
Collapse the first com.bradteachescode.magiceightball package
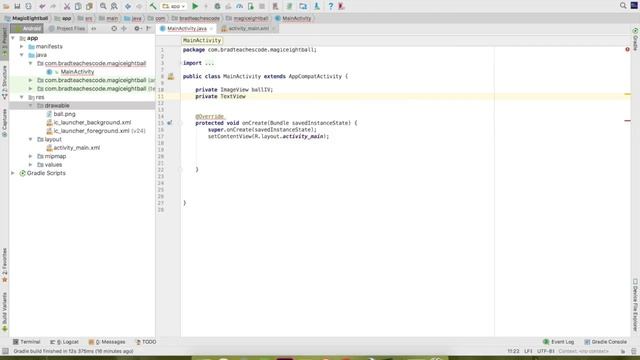[31, 63]
